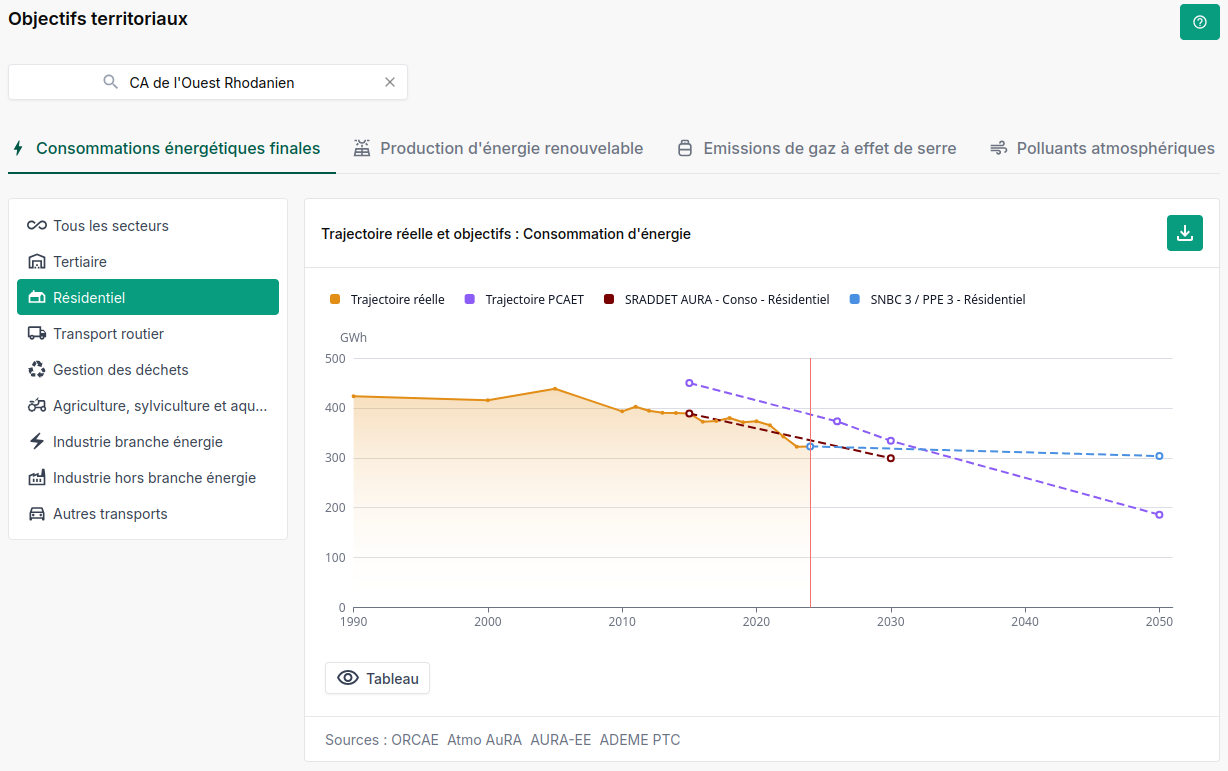Toggle the SNBC 3 / PPE 3 legend series
The height and width of the screenshot is (771, 1228).
tap(937, 299)
